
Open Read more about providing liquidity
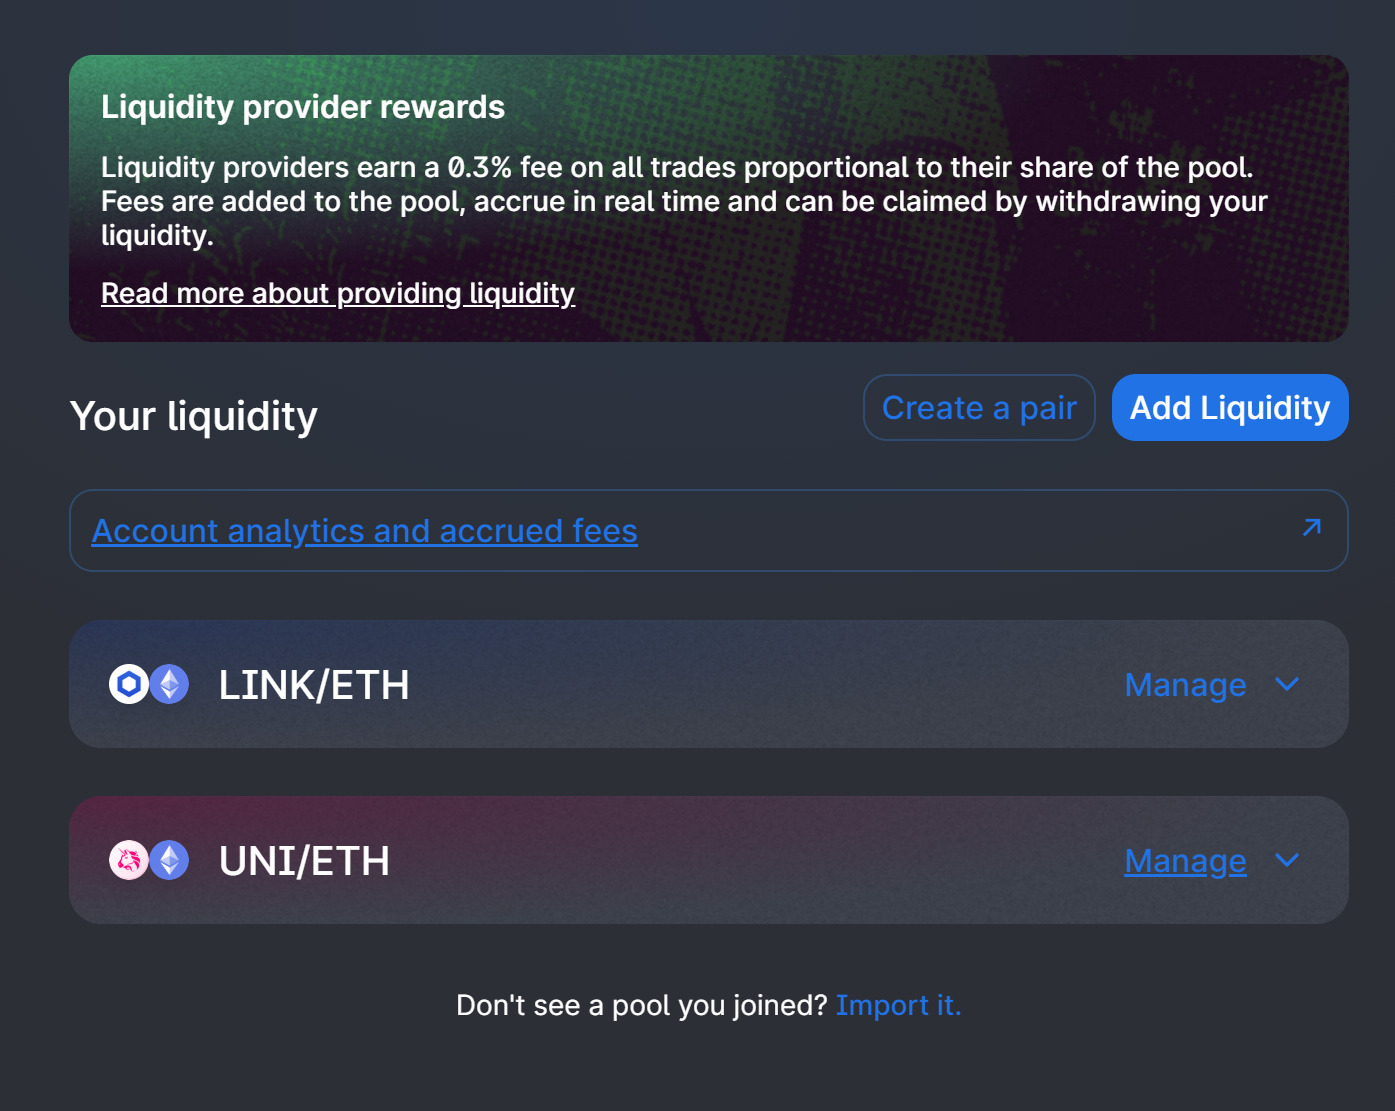coord(337,293)
